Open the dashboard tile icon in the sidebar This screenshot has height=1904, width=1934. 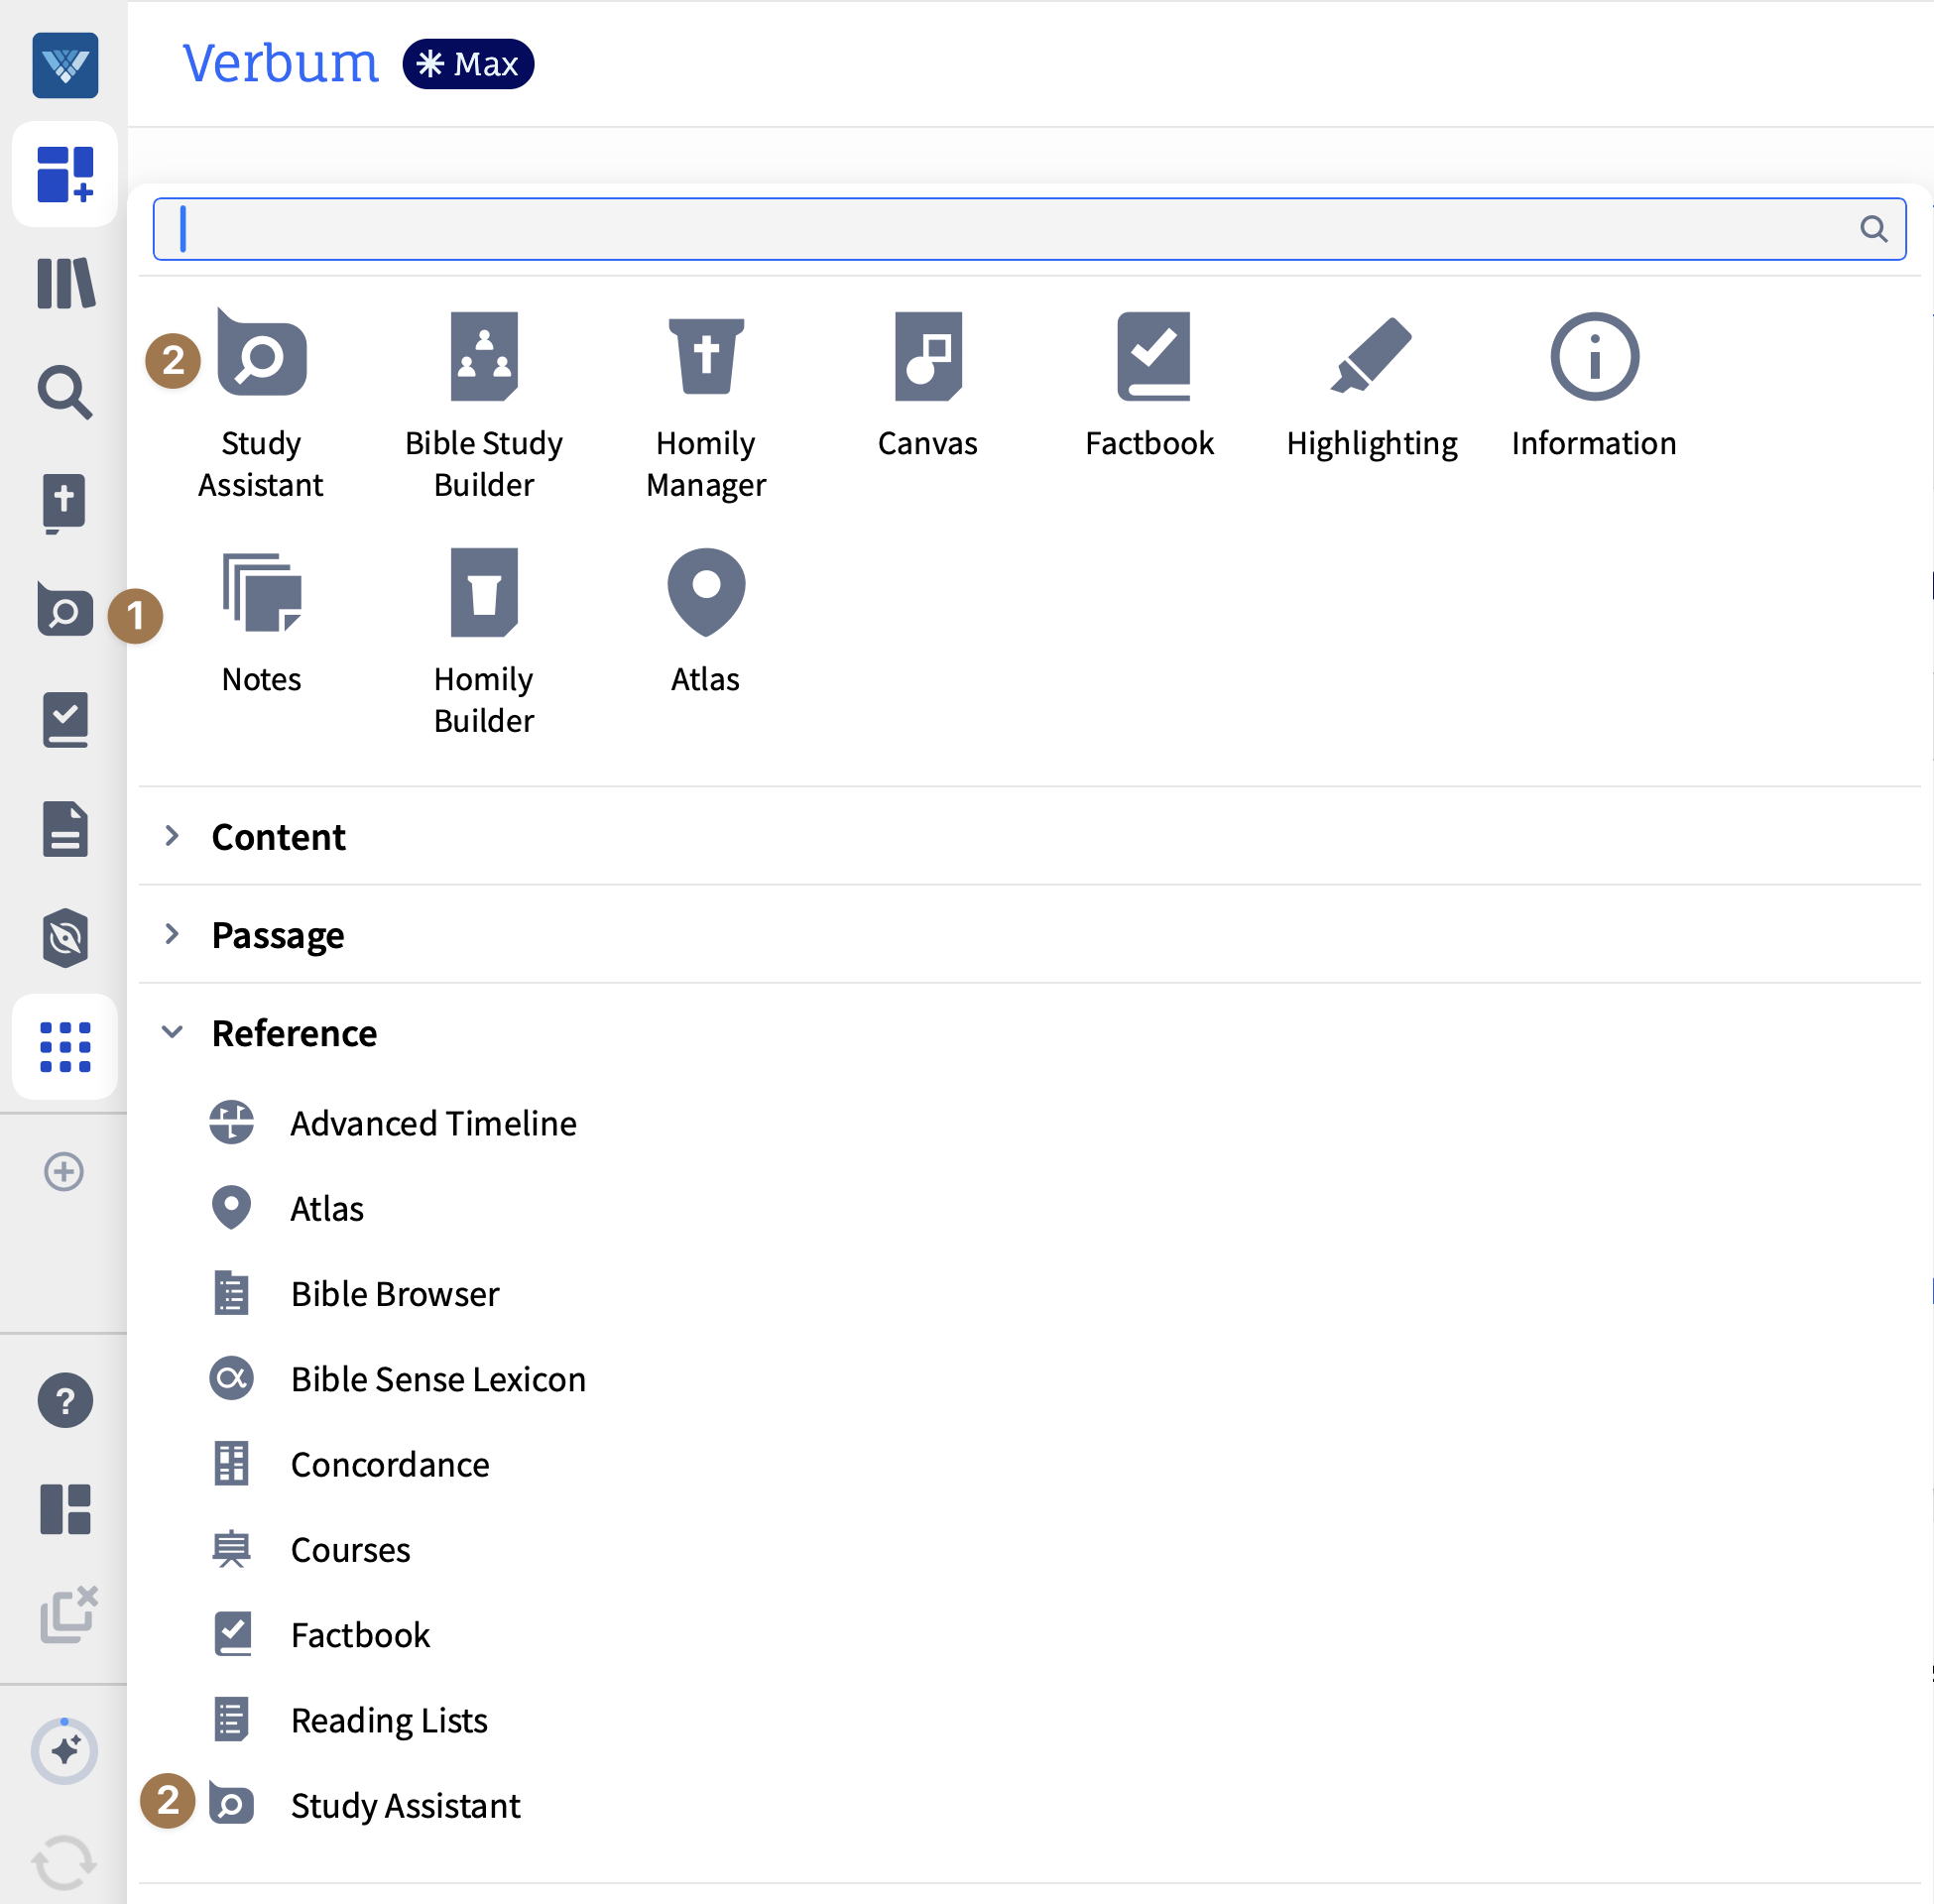pyautogui.click(x=65, y=174)
